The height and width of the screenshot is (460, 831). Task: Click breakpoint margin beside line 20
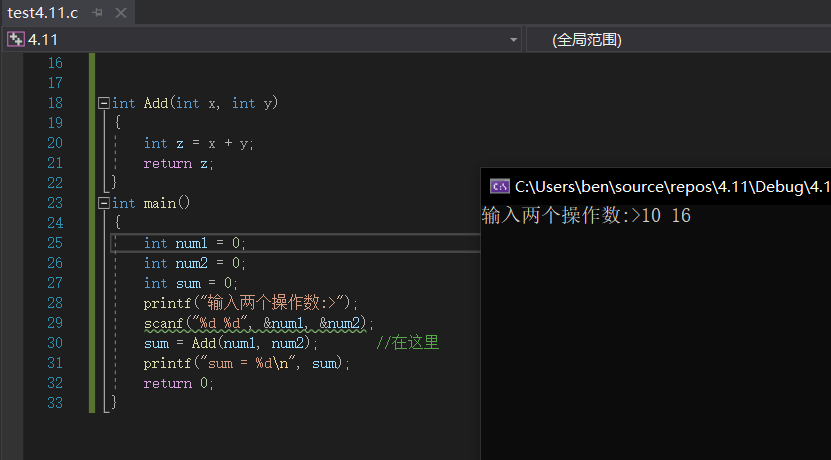click(x=12, y=143)
